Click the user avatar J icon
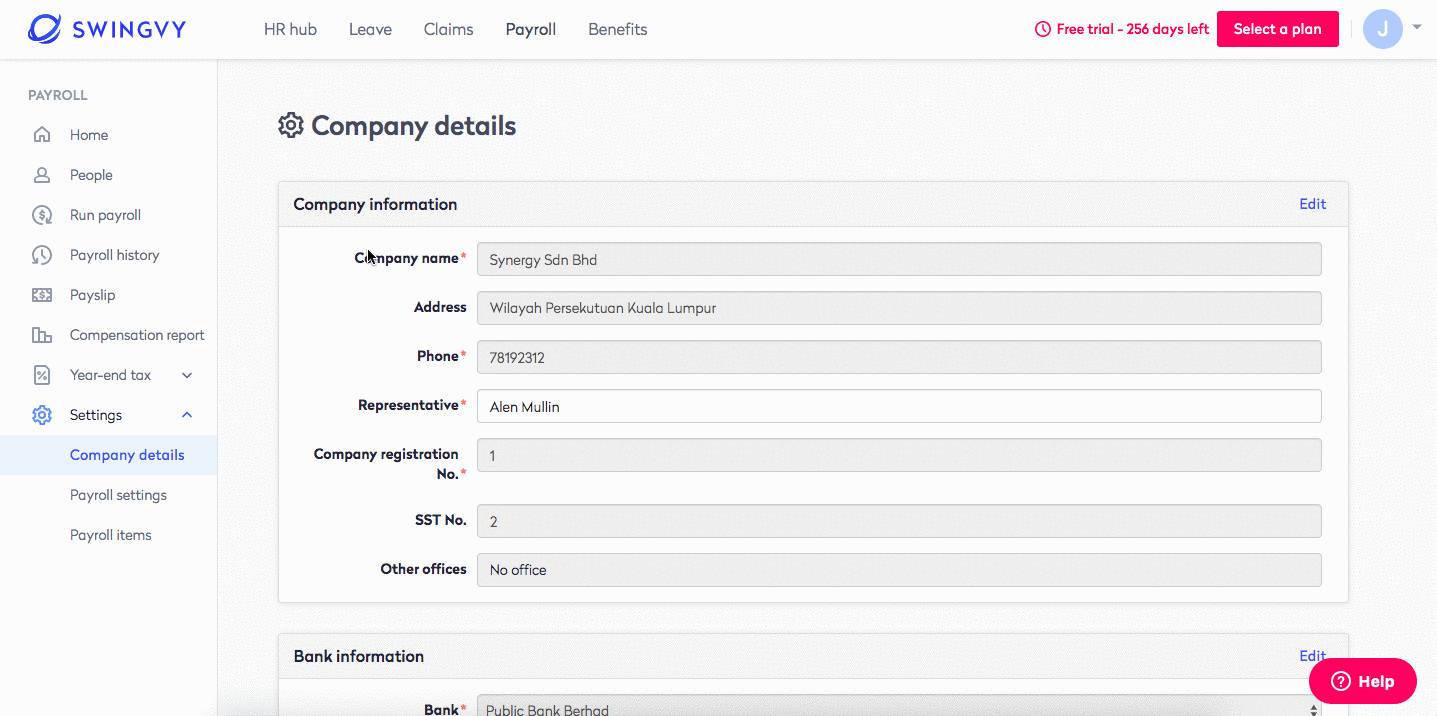This screenshot has height=716, width=1437. [1383, 29]
